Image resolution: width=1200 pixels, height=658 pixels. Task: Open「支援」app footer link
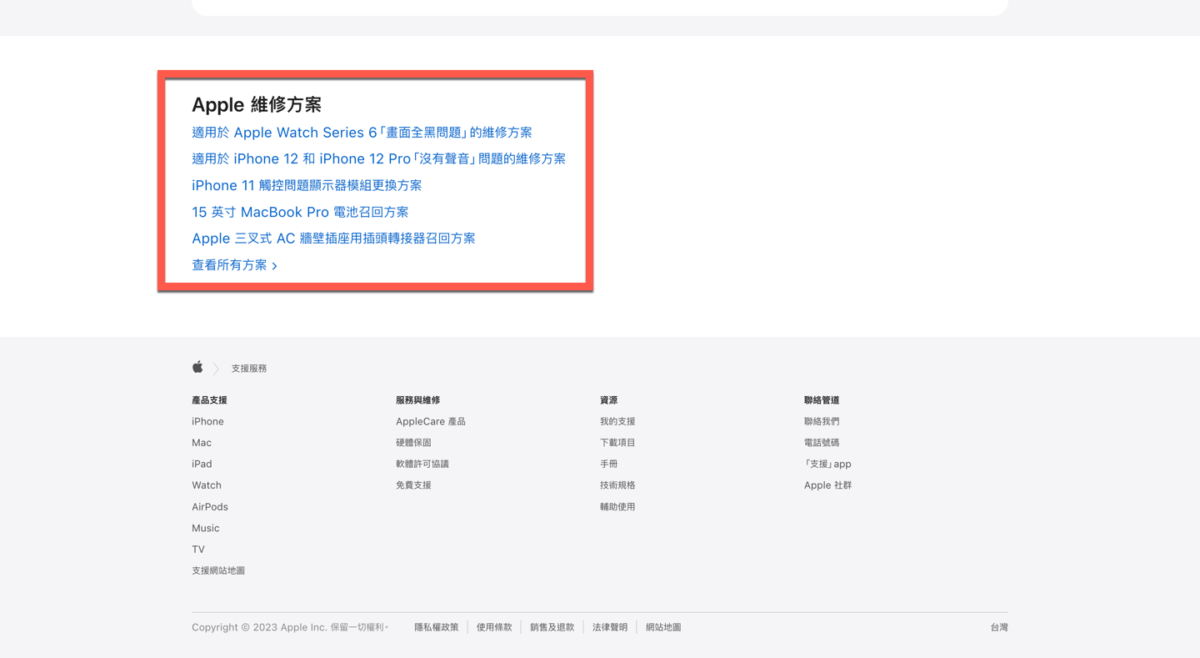click(x=828, y=464)
